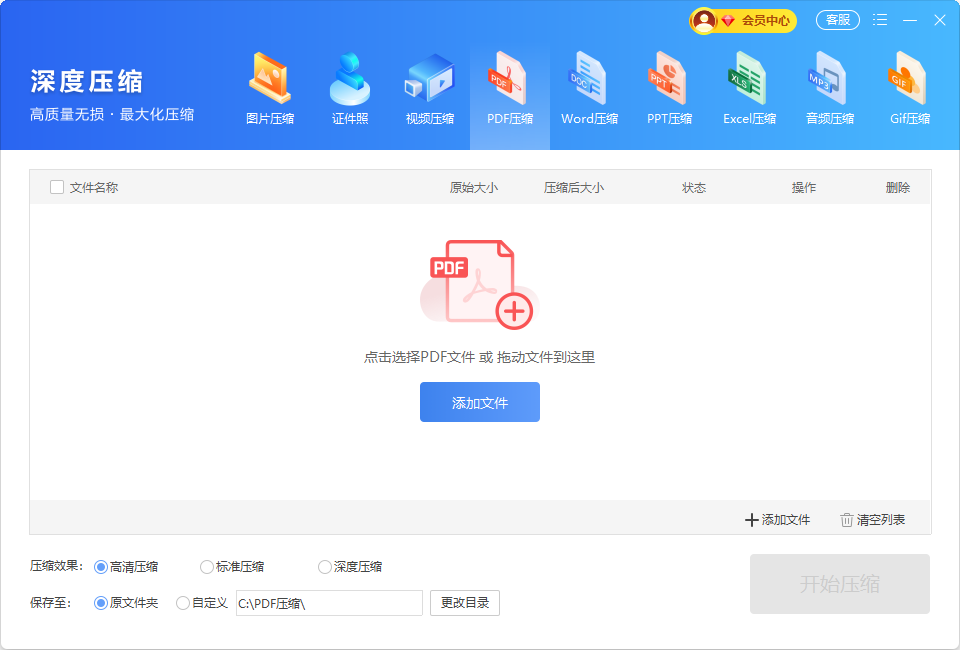Click the save path input field
The image size is (960, 650).
pyautogui.click(x=329, y=603)
